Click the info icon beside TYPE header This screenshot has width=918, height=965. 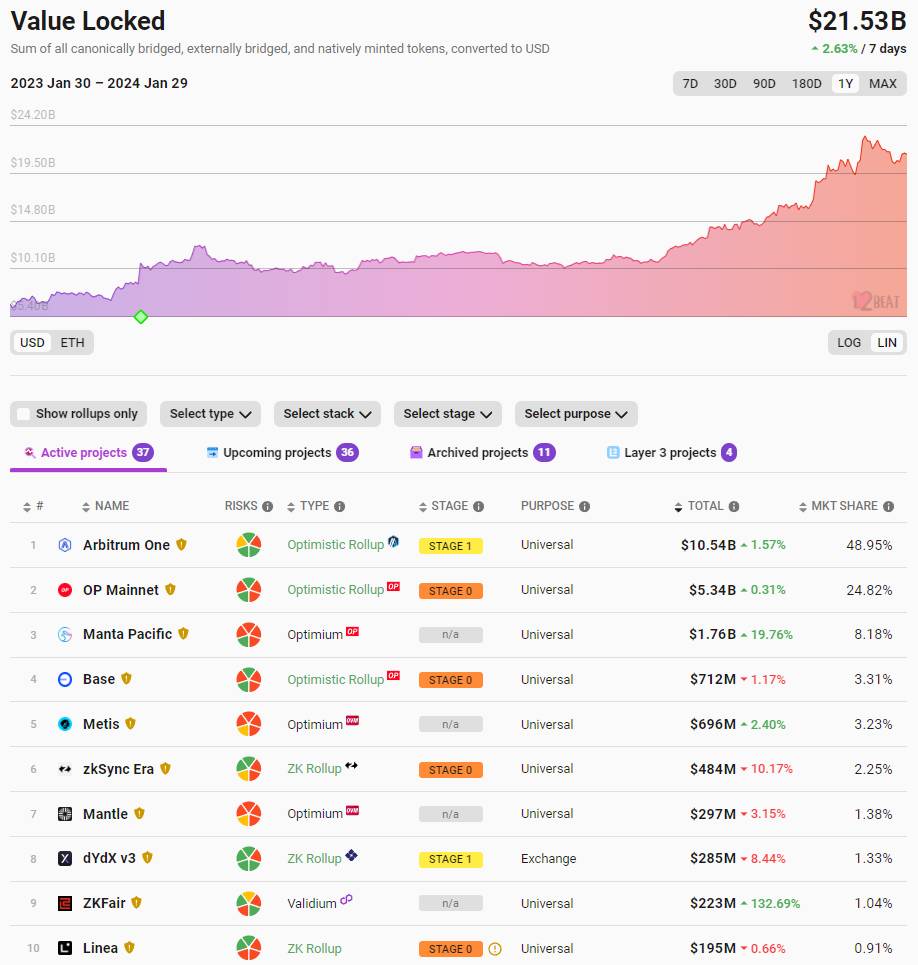tap(339, 507)
